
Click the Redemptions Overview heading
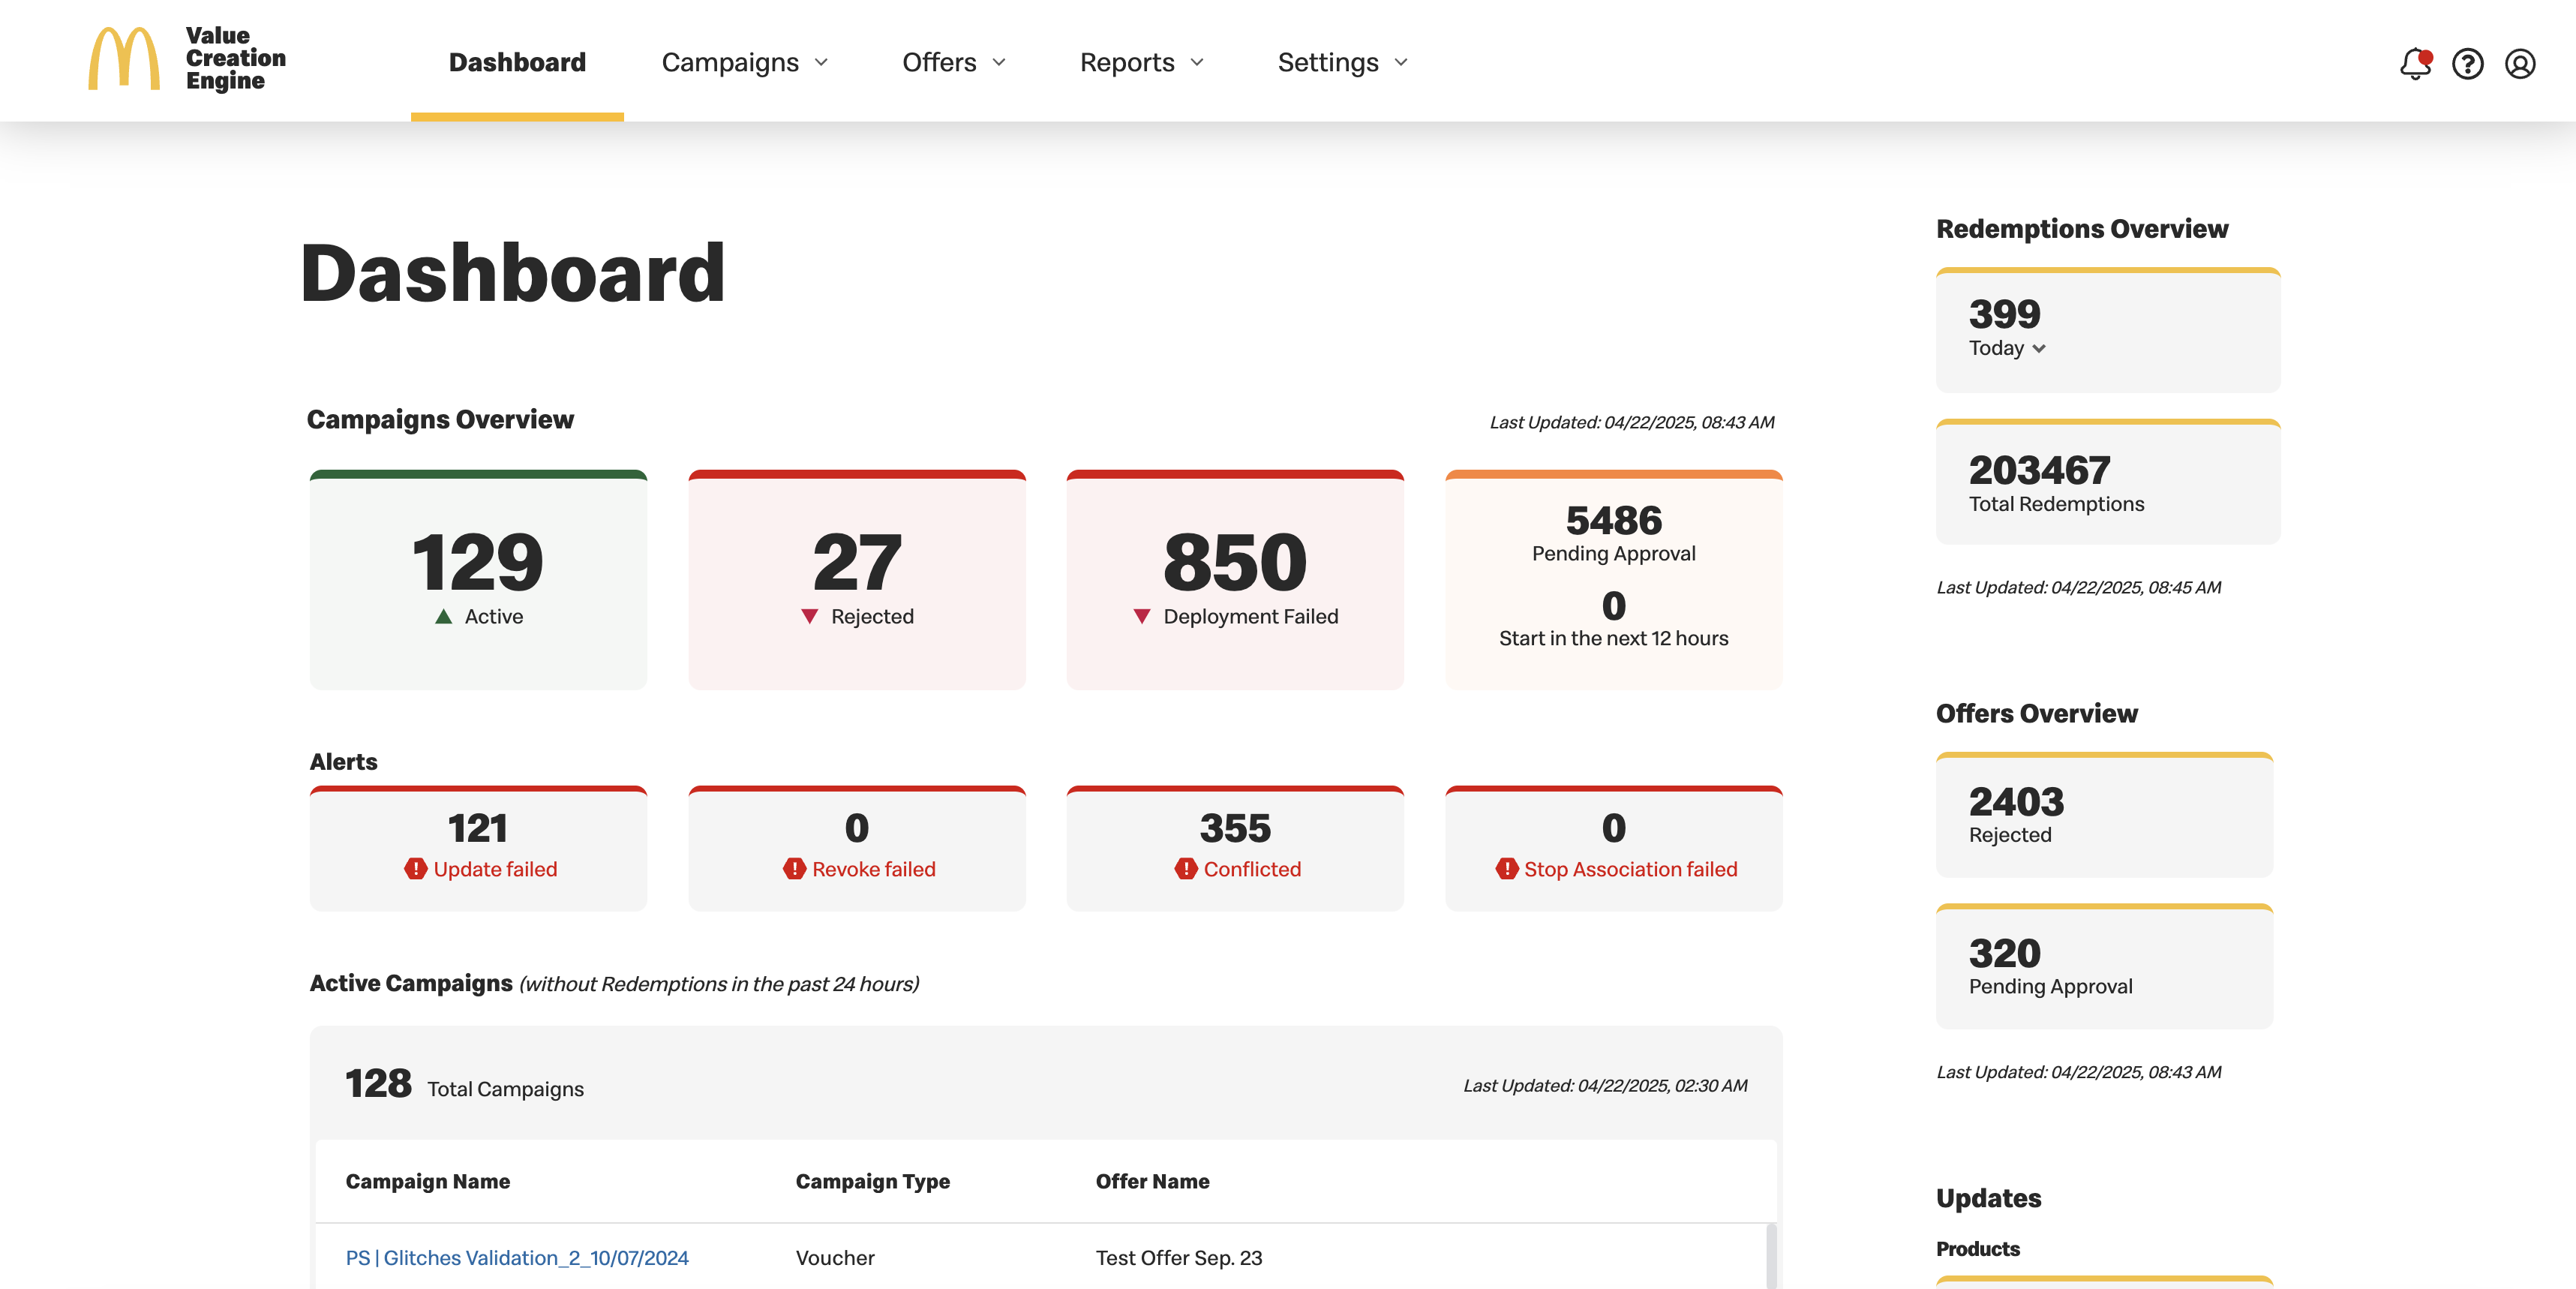(x=2082, y=229)
